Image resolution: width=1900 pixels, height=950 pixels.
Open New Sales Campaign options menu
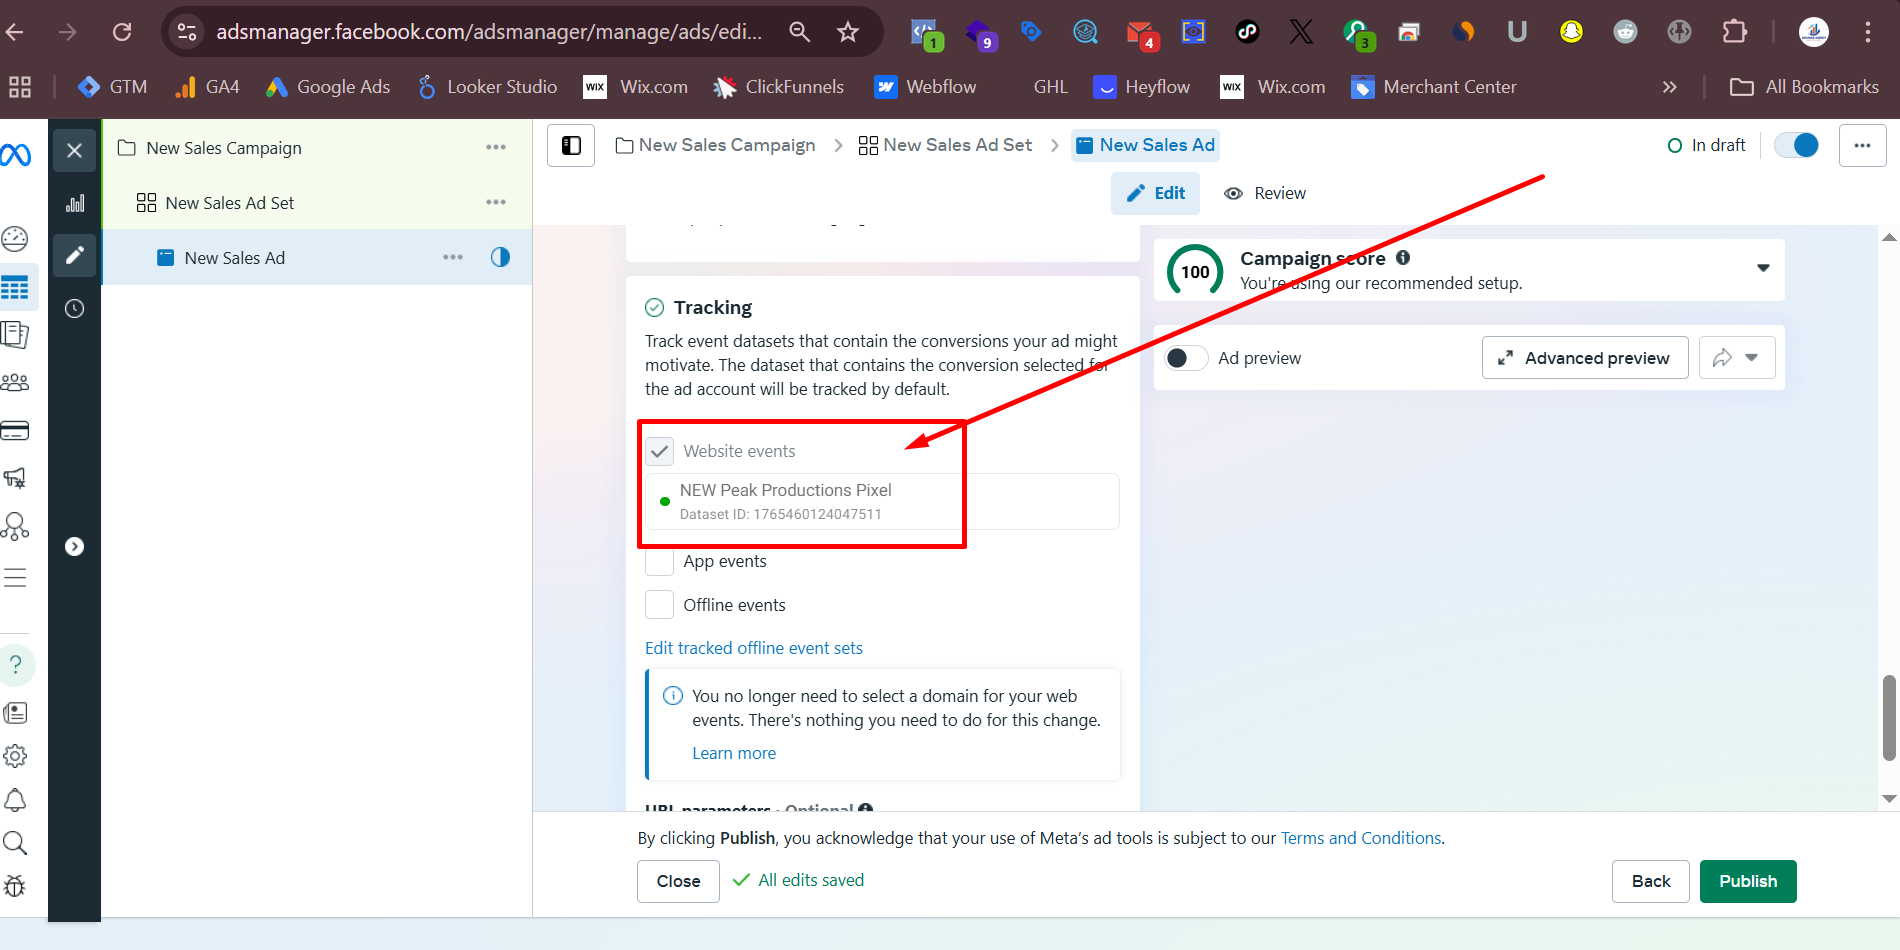(x=496, y=148)
